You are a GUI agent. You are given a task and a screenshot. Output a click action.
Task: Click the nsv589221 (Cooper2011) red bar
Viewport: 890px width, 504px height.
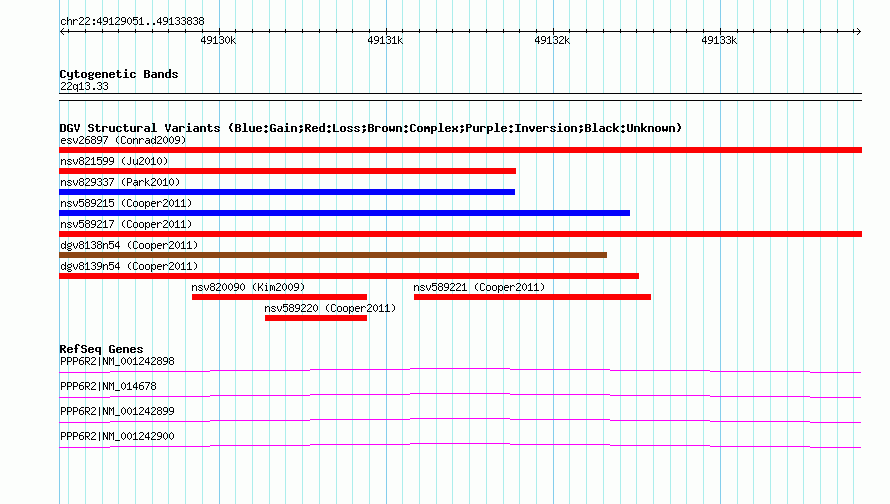pyautogui.click(x=532, y=297)
